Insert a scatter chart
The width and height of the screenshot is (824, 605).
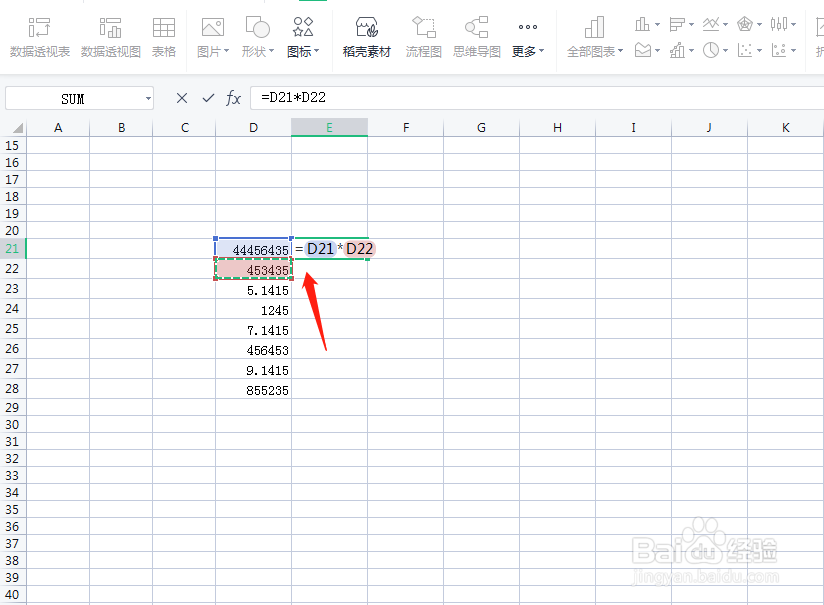(745, 50)
